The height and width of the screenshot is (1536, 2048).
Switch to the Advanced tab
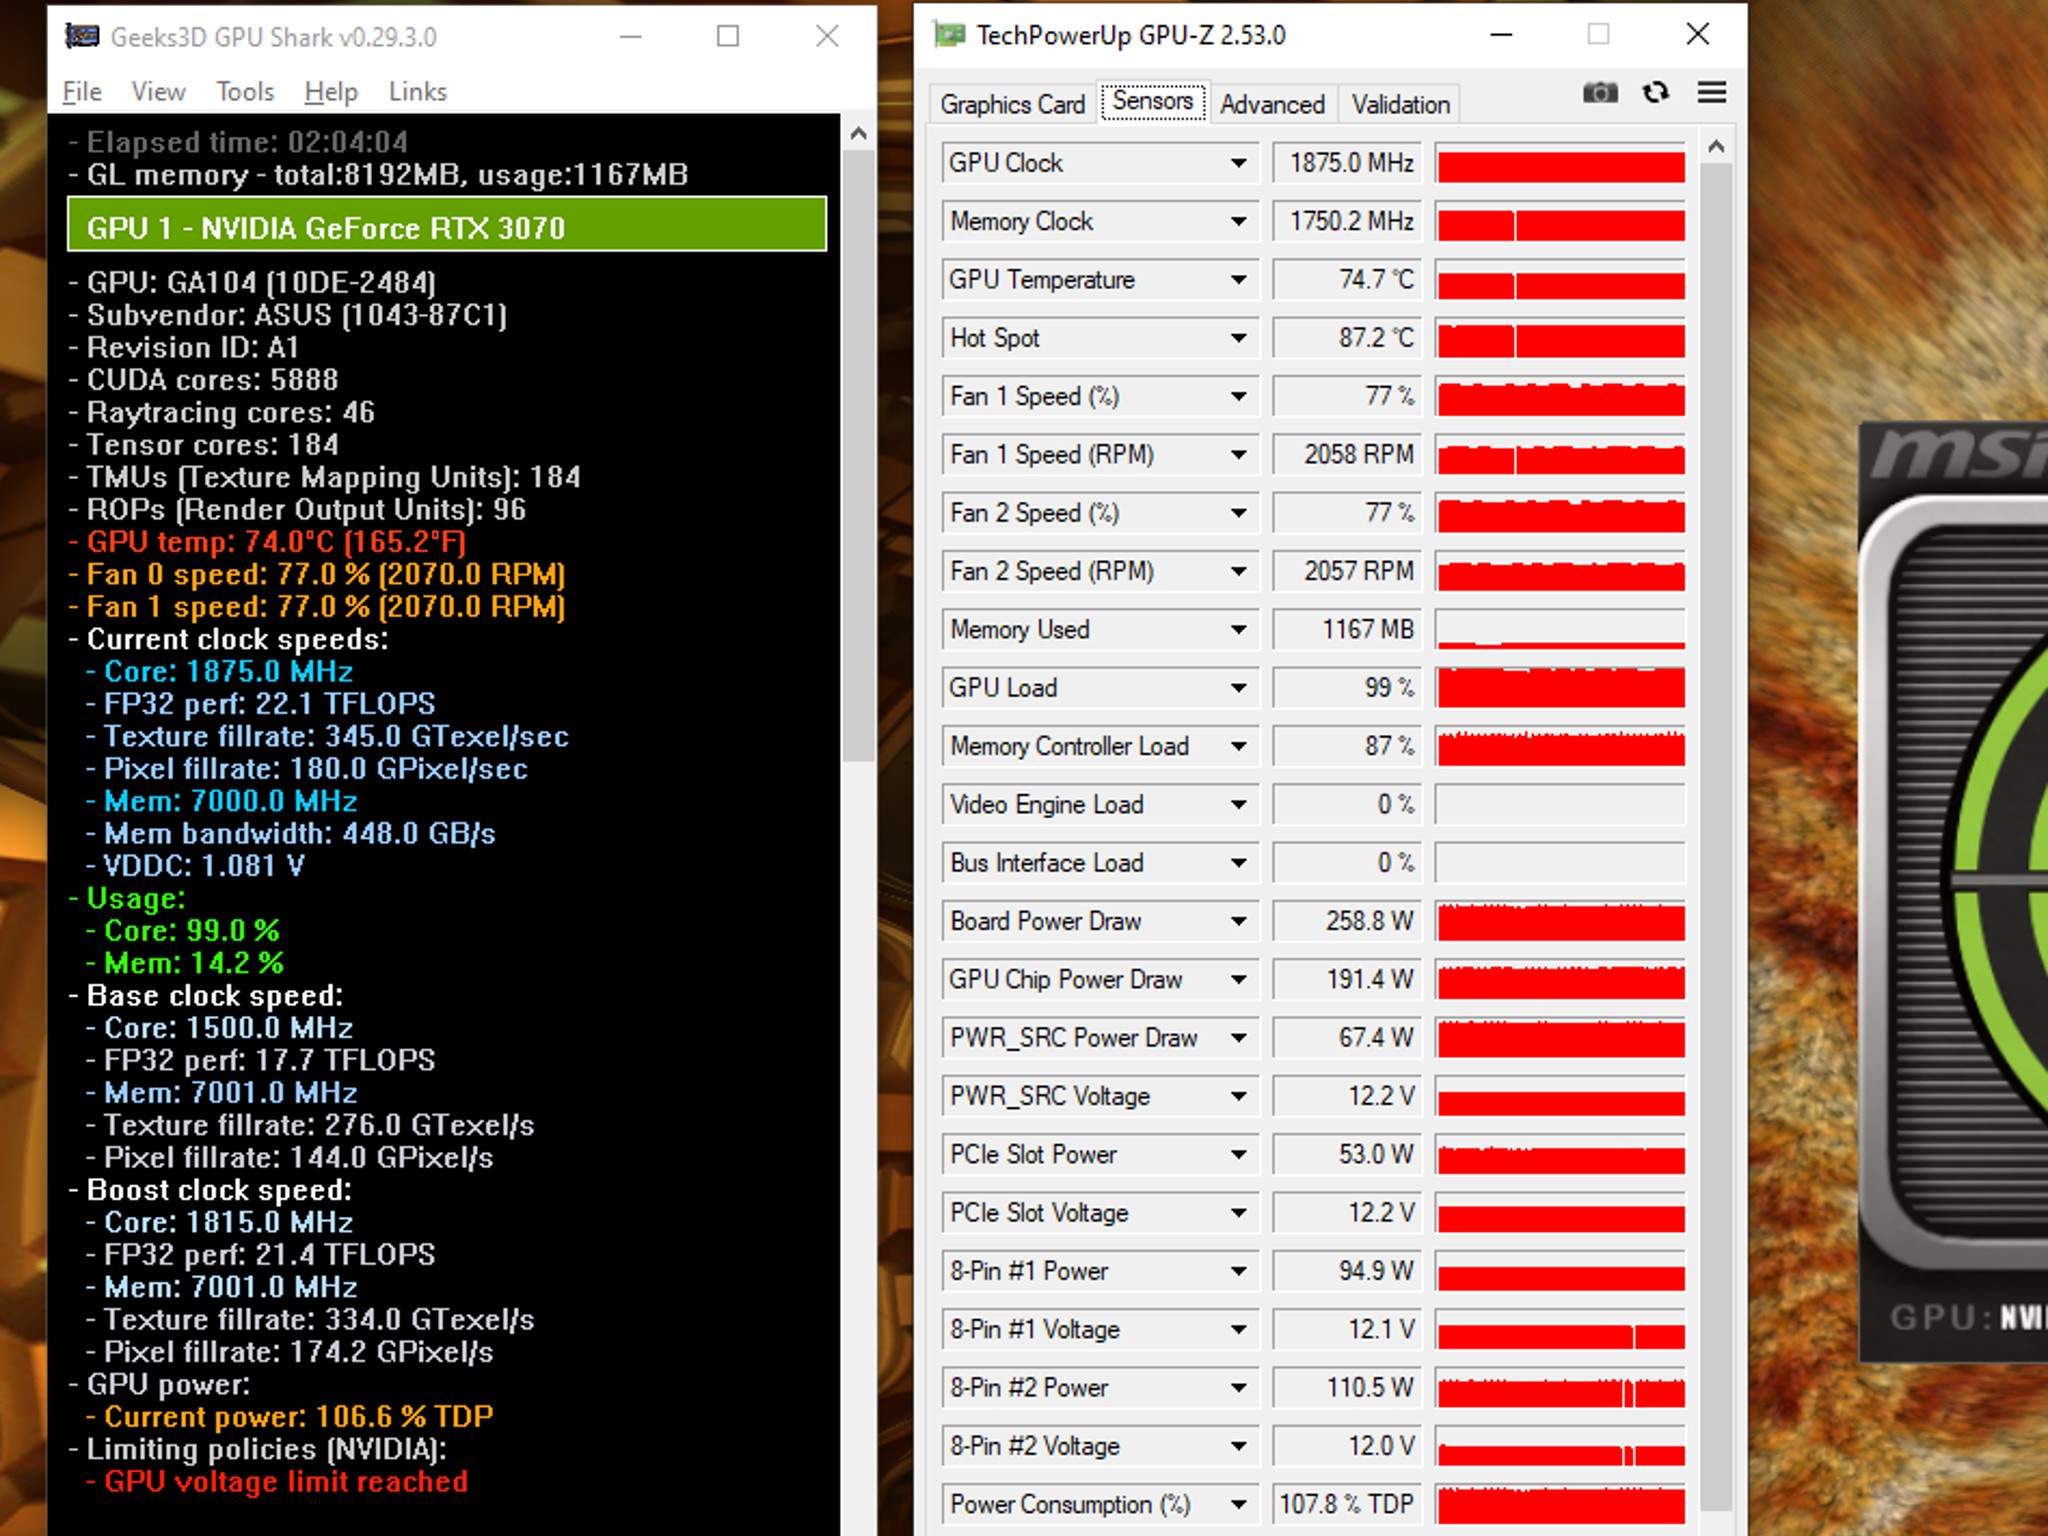coord(1272,104)
